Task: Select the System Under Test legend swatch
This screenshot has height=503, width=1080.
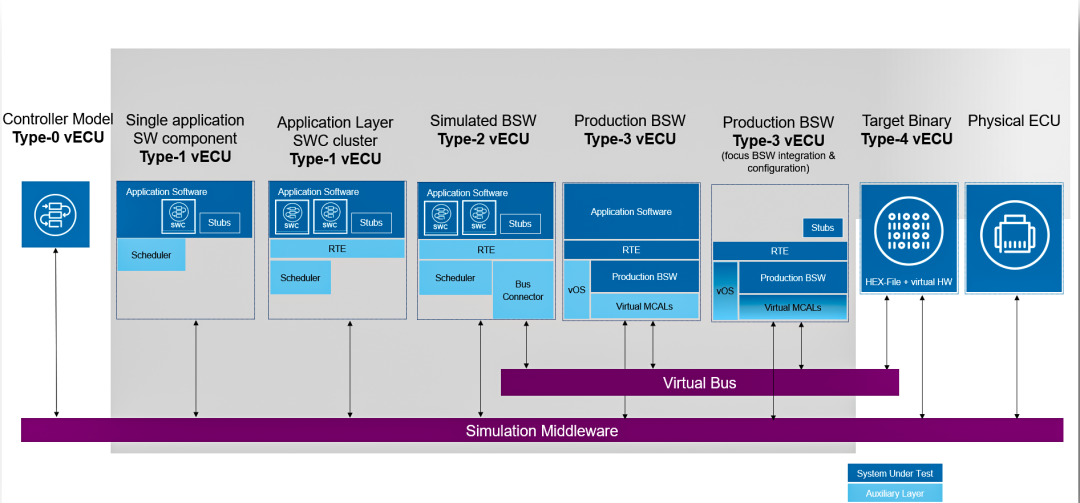Action: click(x=895, y=473)
